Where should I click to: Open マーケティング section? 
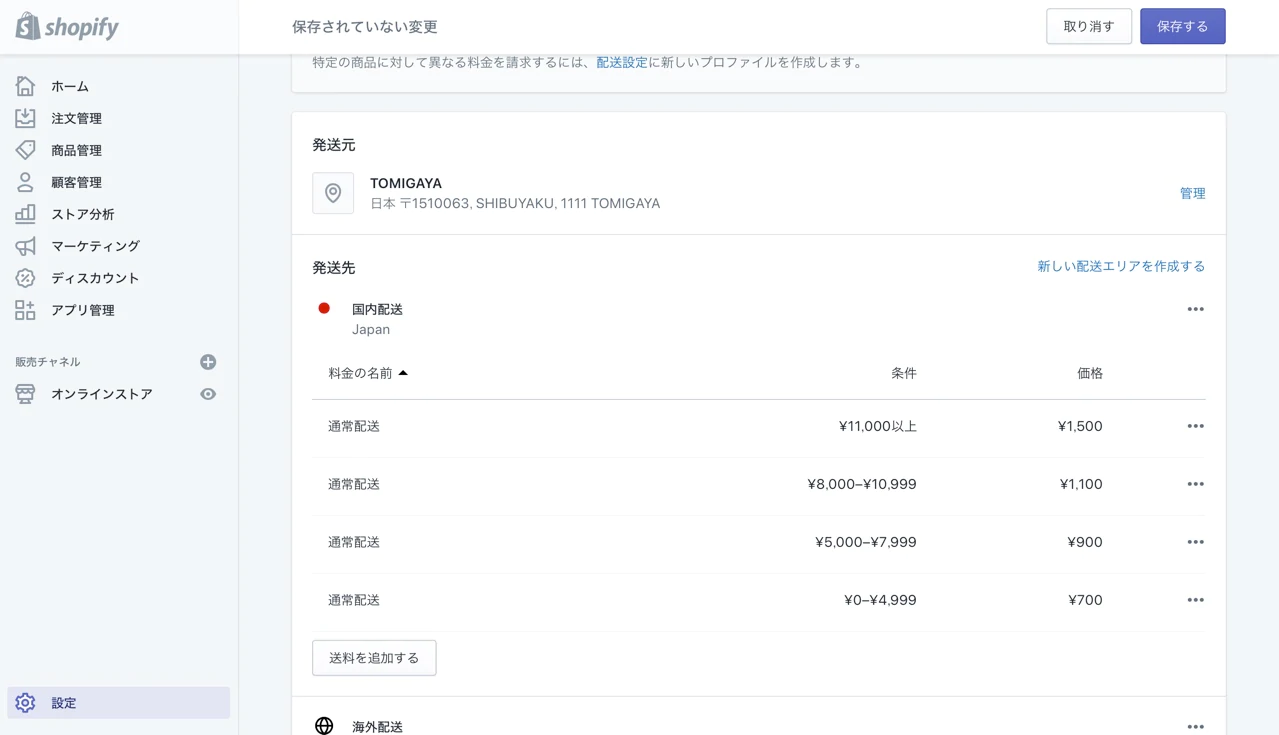click(95, 246)
